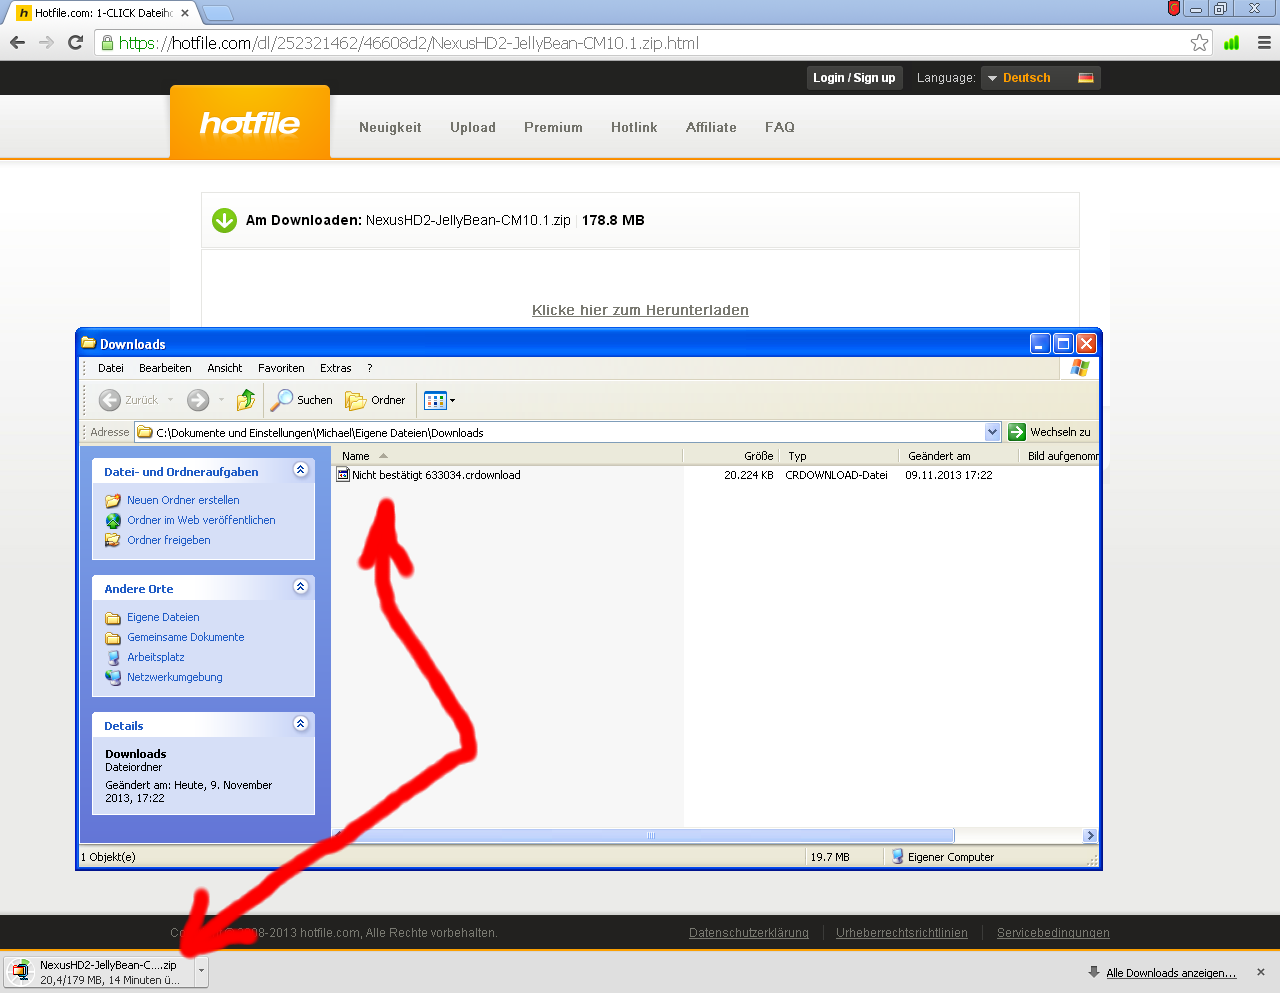Open Suchen search in Explorer toolbar

(302, 400)
